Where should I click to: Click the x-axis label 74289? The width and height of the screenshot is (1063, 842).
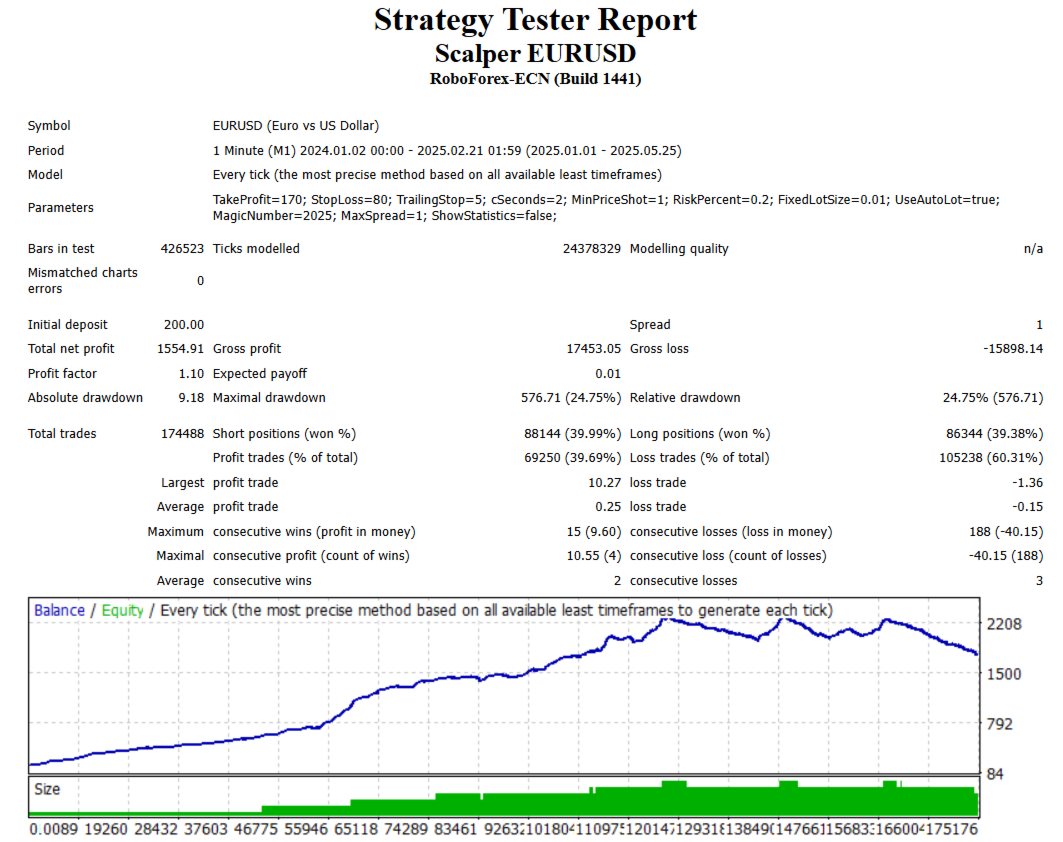pyautogui.click(x=405, y=829)
